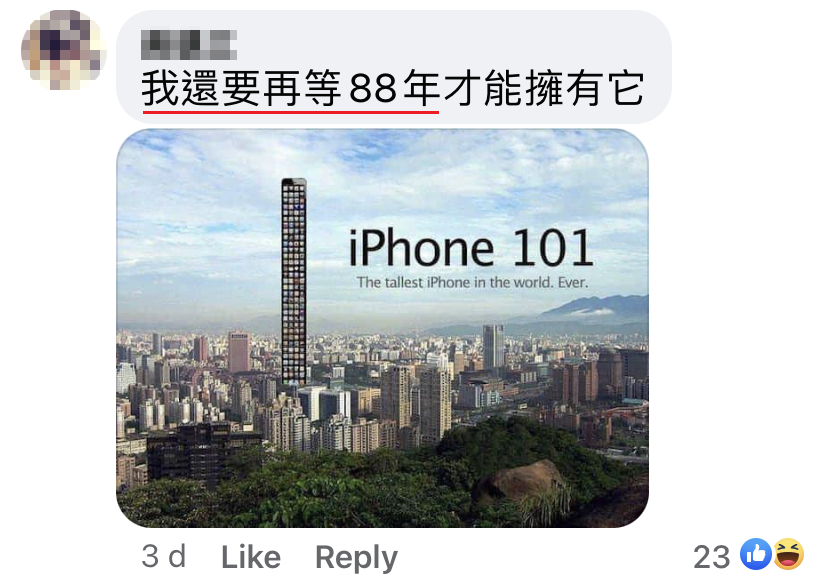Click the Chinese comment text
This screenshot has width=828, height=581.
392,87
